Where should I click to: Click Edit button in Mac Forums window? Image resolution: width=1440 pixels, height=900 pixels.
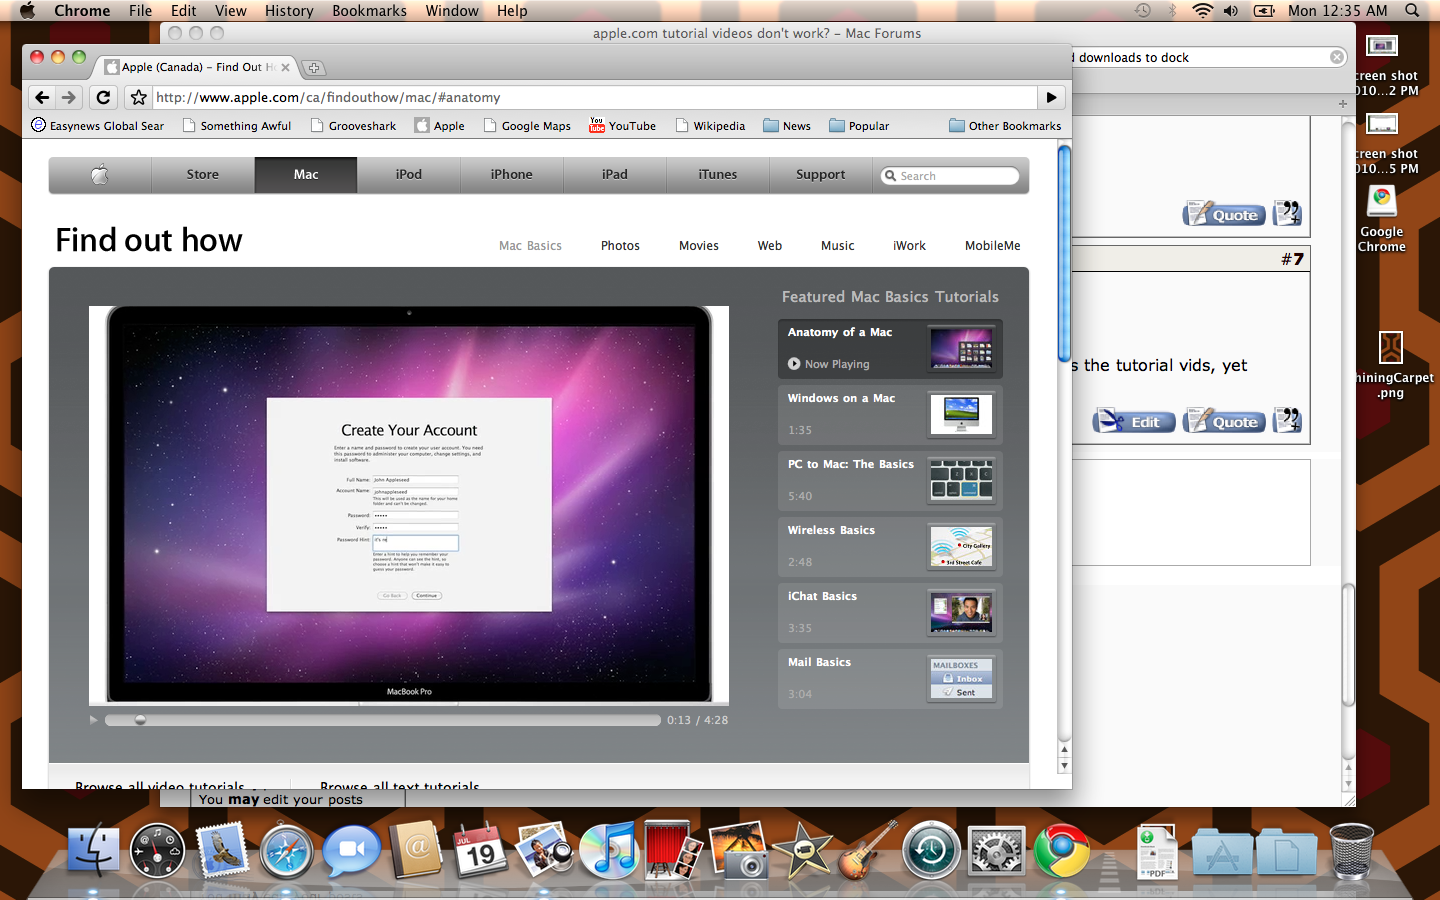point(1133,421)
